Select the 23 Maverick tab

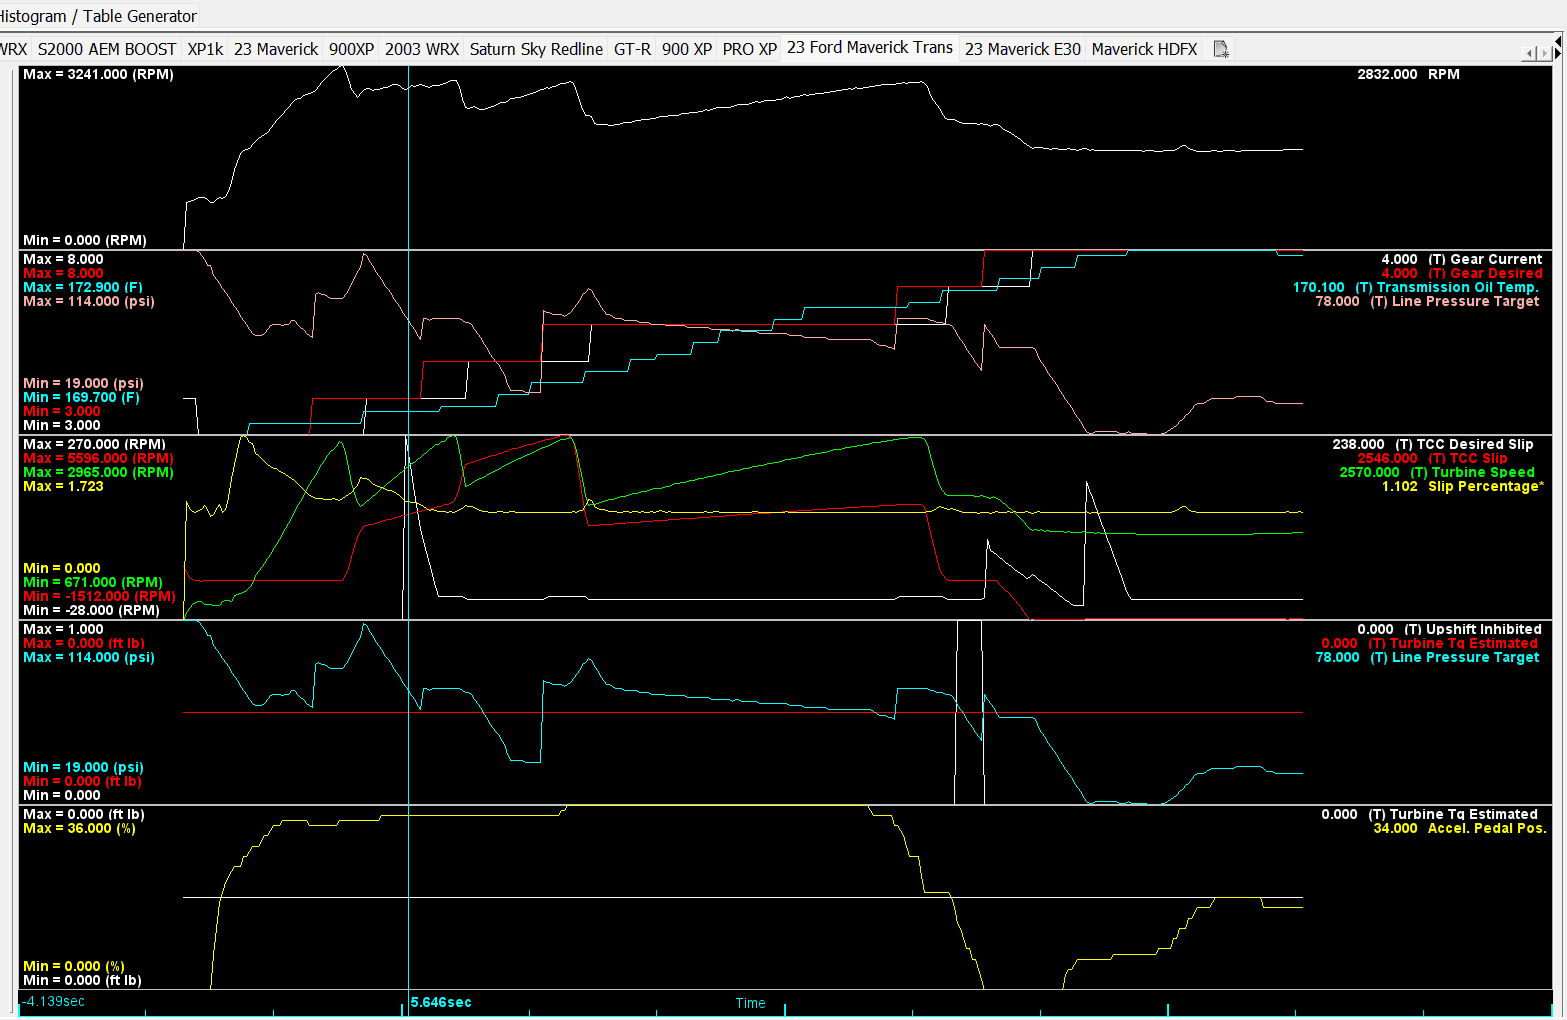[x=276, y=49]
